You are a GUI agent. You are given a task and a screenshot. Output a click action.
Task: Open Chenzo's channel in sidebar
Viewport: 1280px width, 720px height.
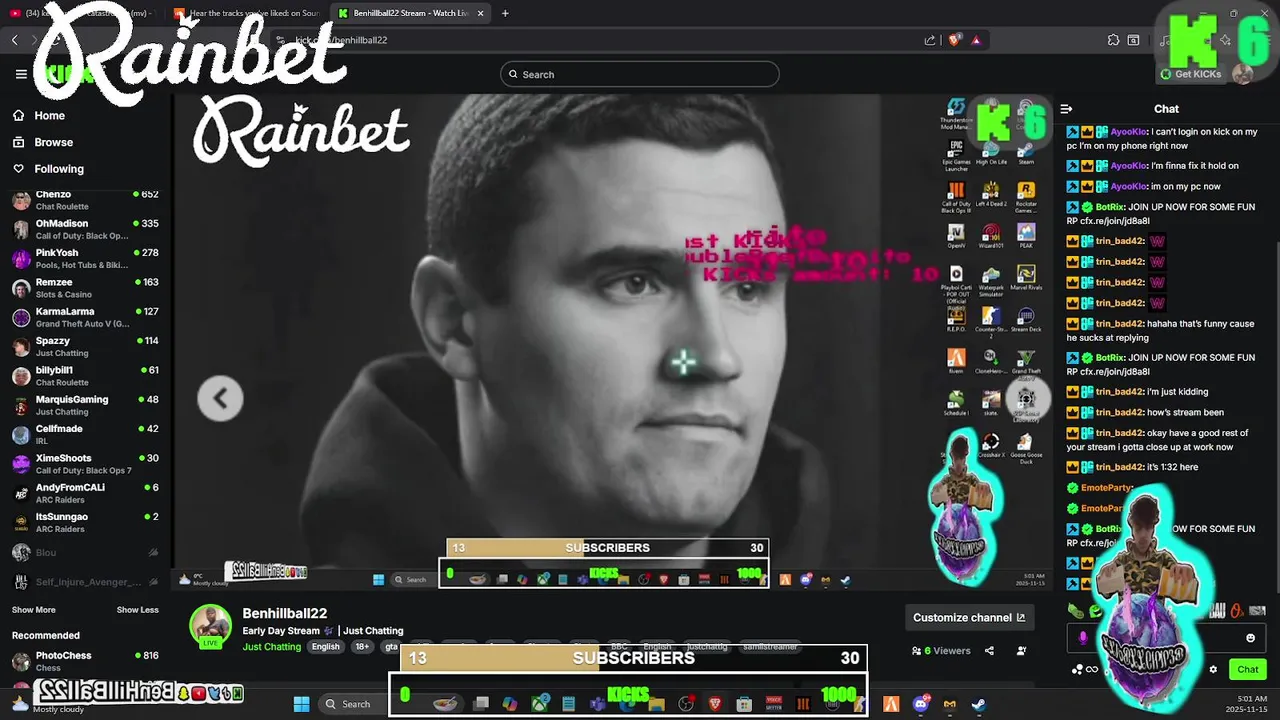tap(85, 200)
